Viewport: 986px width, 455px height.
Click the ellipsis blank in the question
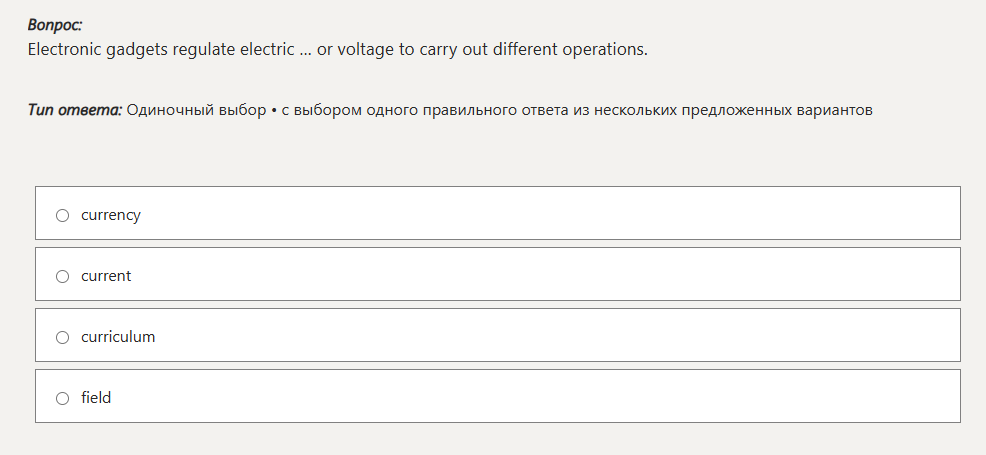pos(306,50)
